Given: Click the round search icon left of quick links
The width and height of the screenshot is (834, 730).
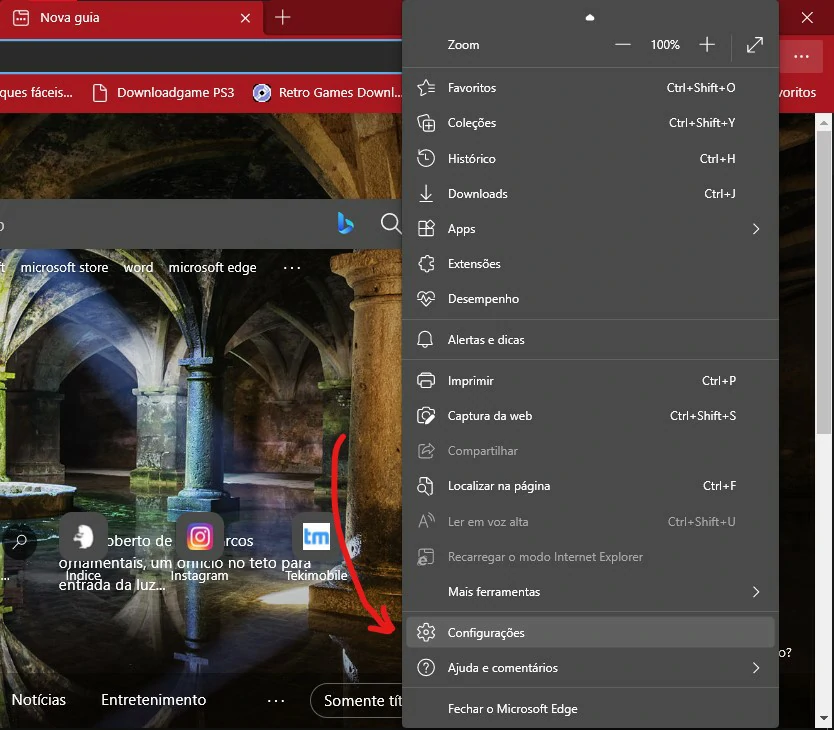Looking at the screenshot, I should coord(20,542).
